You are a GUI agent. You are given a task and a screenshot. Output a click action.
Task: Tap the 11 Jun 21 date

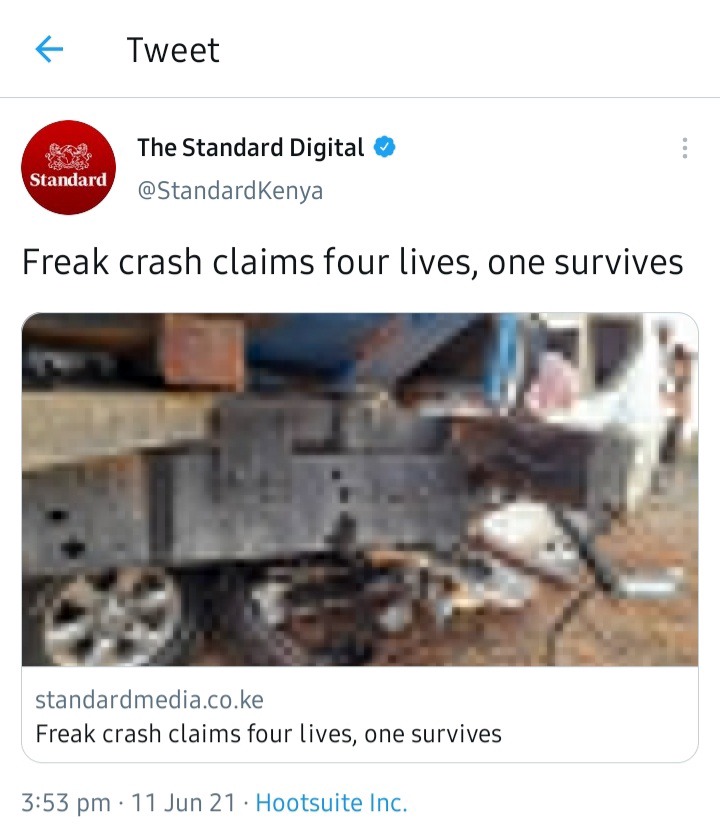(183, 803)
